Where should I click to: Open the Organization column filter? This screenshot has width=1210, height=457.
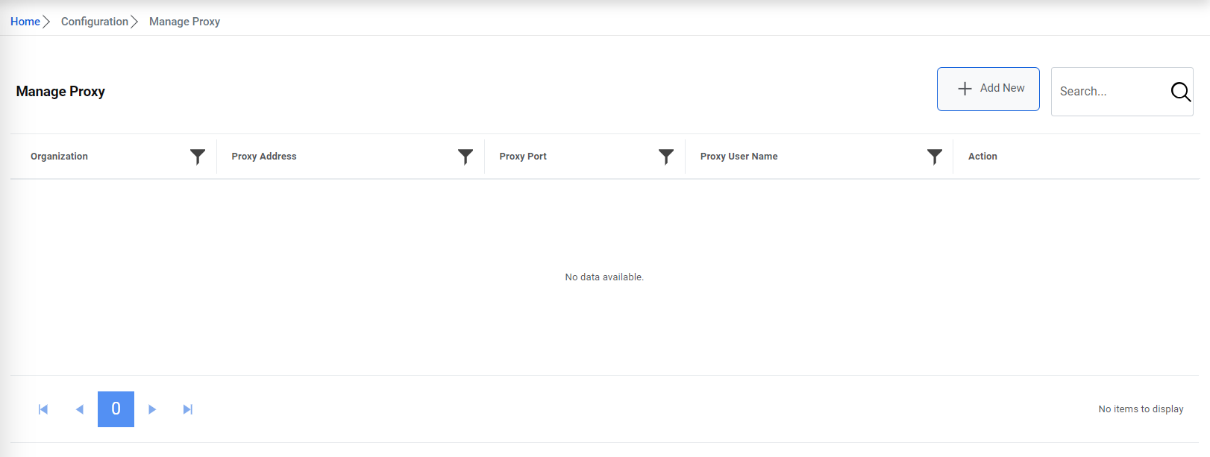pos(198,156)
